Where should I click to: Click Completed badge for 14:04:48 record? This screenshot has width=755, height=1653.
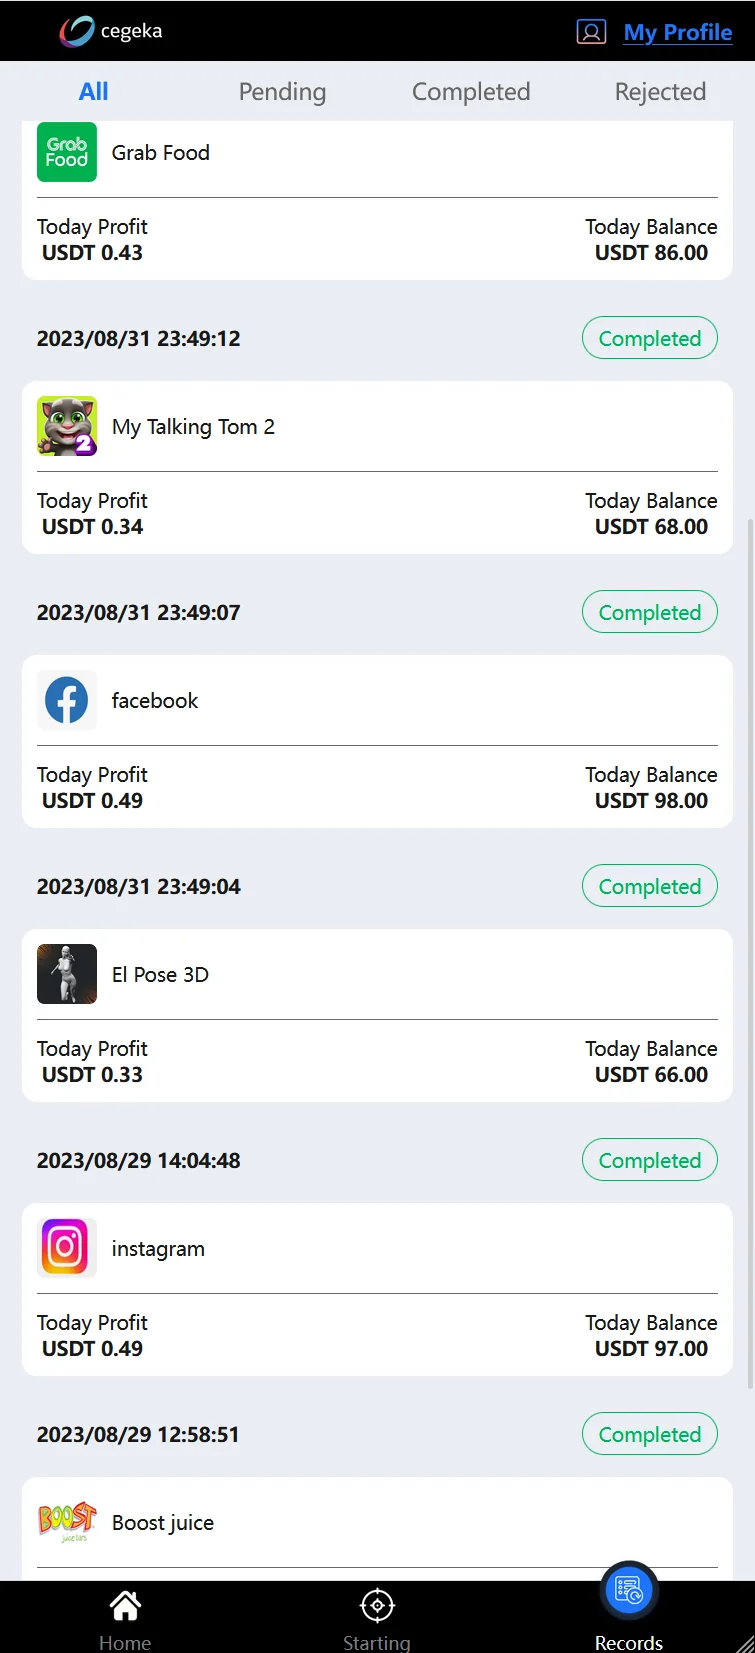coord(650,1160)
